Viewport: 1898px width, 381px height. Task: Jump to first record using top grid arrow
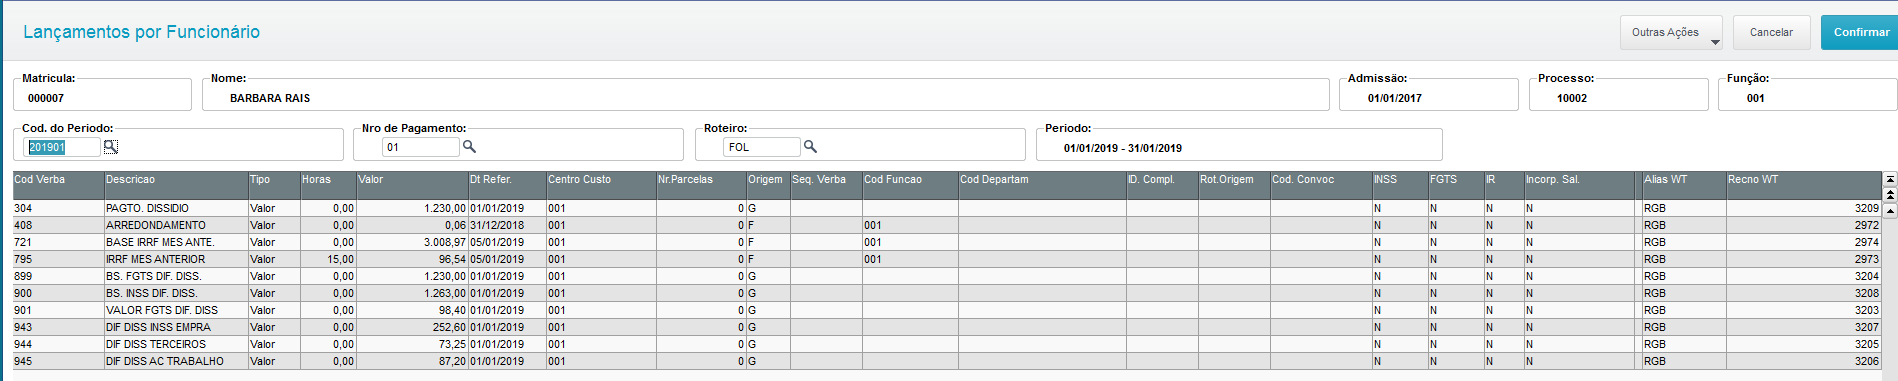(x=1890, y=179)
